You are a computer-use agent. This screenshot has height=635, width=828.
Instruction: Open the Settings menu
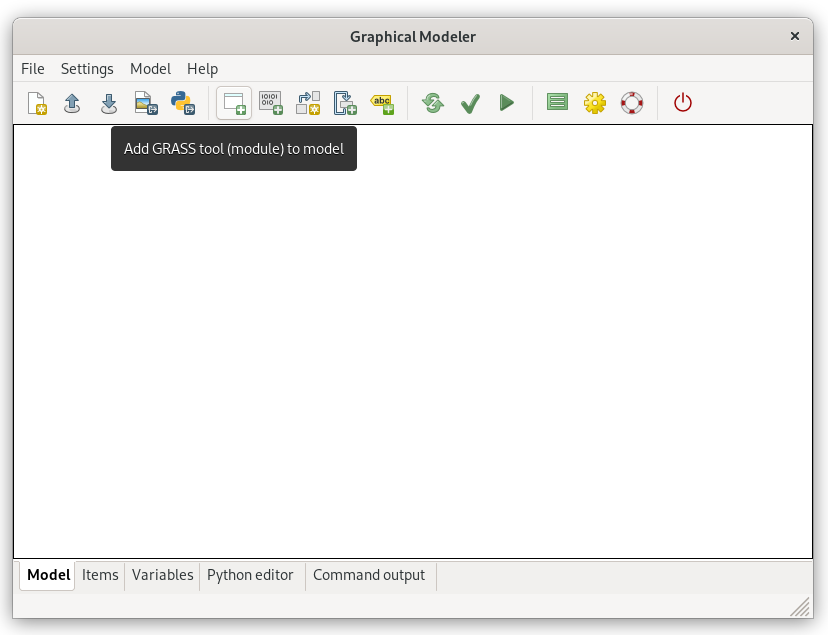point(87,69)
